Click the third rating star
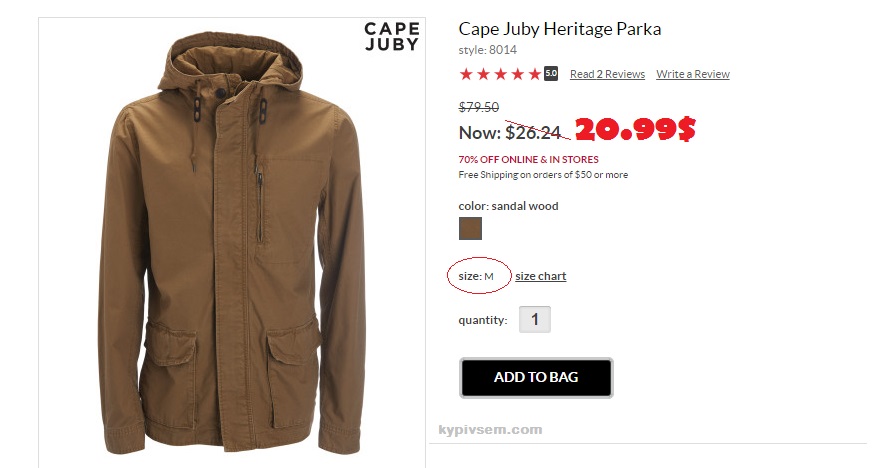 (501, 74)
